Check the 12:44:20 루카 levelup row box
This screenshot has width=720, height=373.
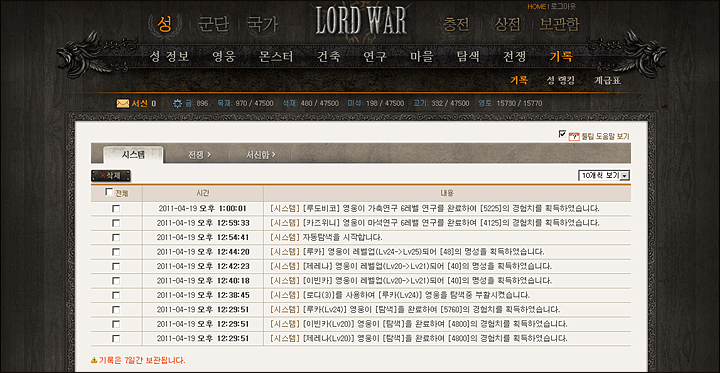116,252
